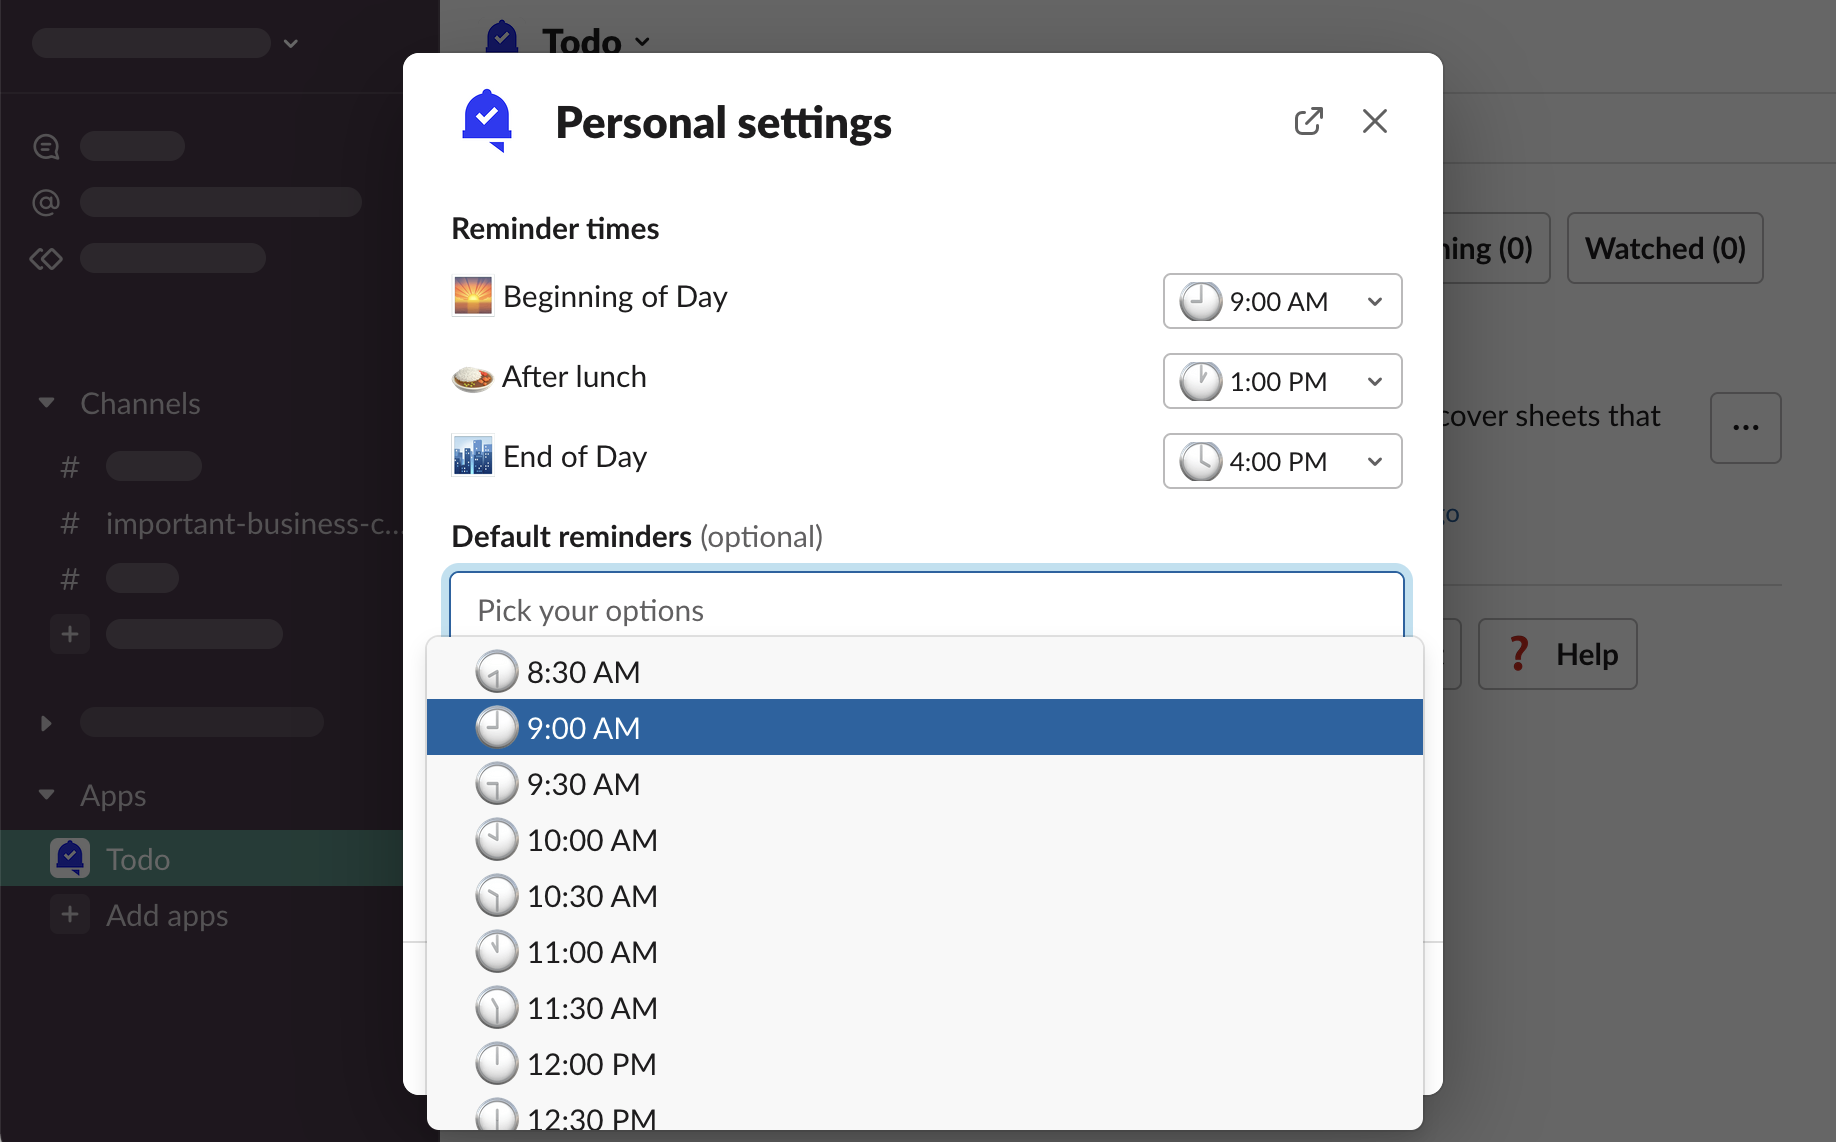Click the Todo bell icon in modal header
Image resolution: width=1836 pixels, height=1142 pixels.
tap(487, 121)
